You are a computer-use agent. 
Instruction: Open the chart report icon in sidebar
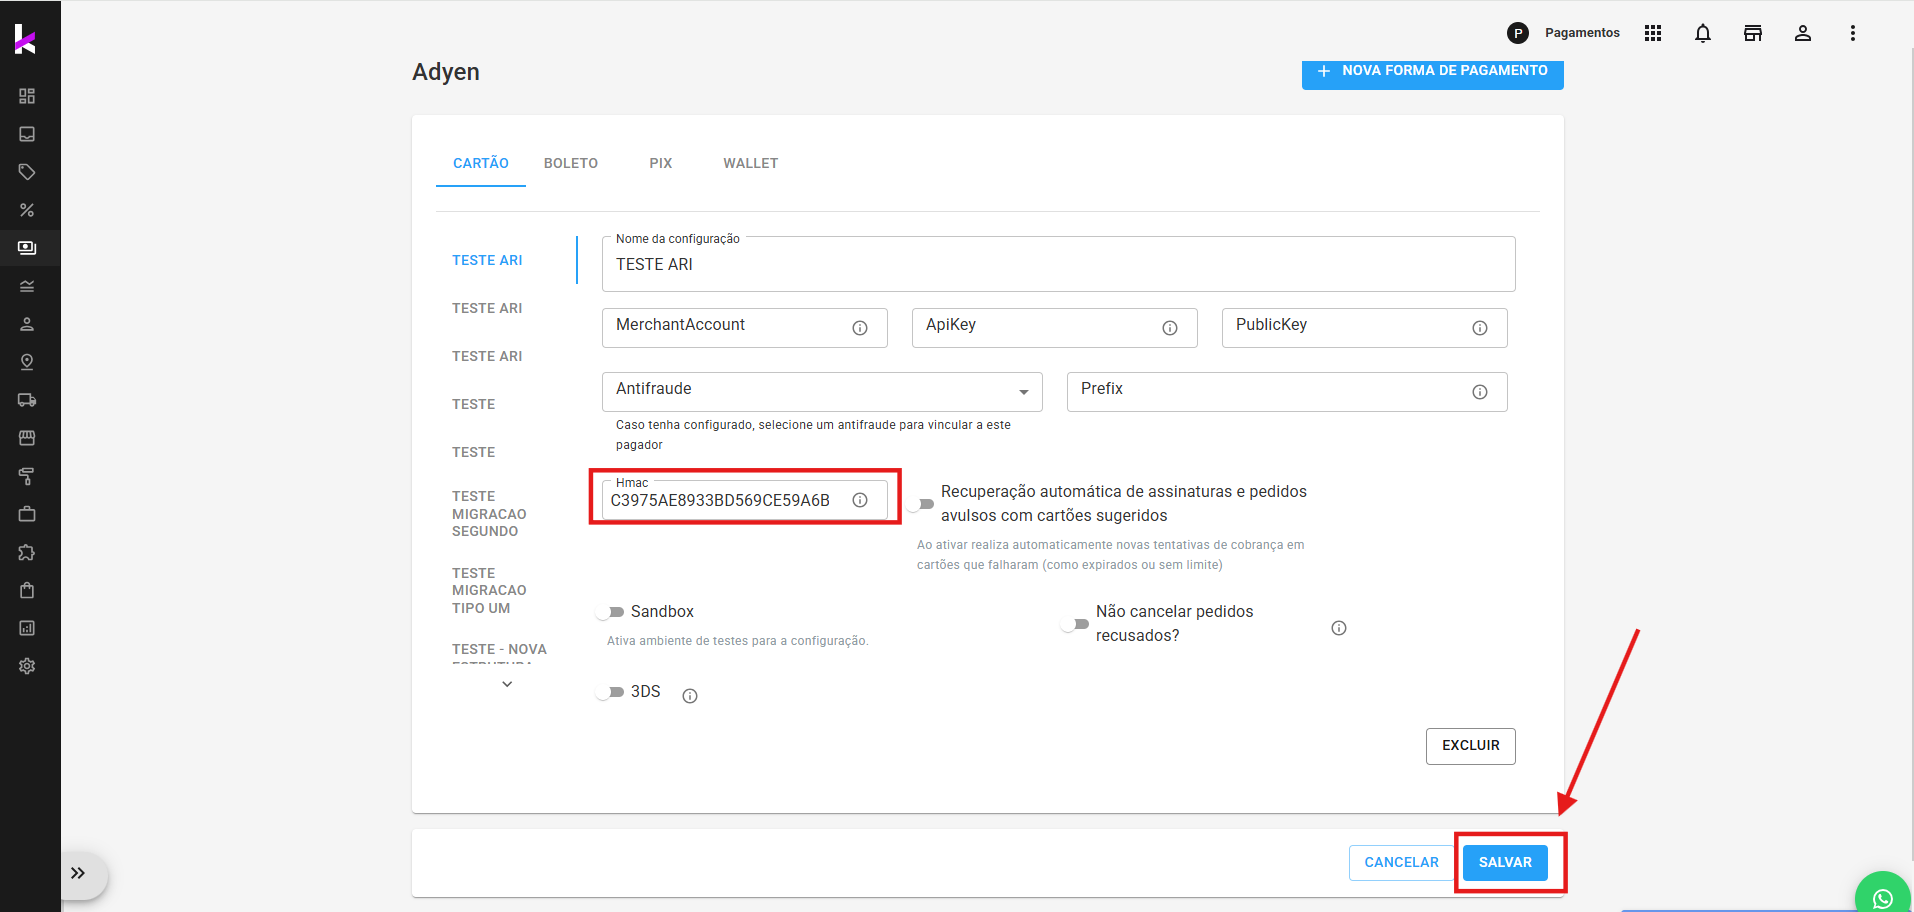(x=27, y=628)
